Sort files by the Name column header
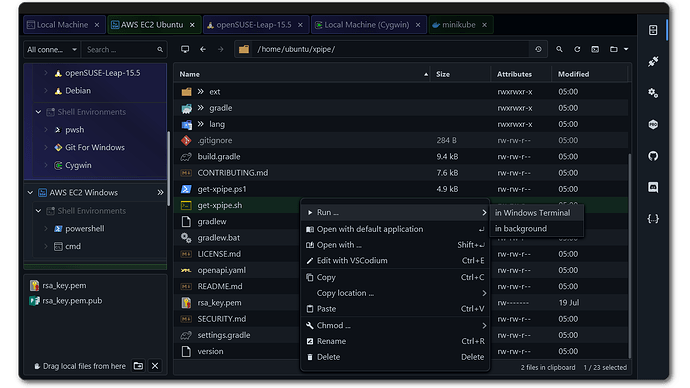The image size is (690, 388). [189, 74]
